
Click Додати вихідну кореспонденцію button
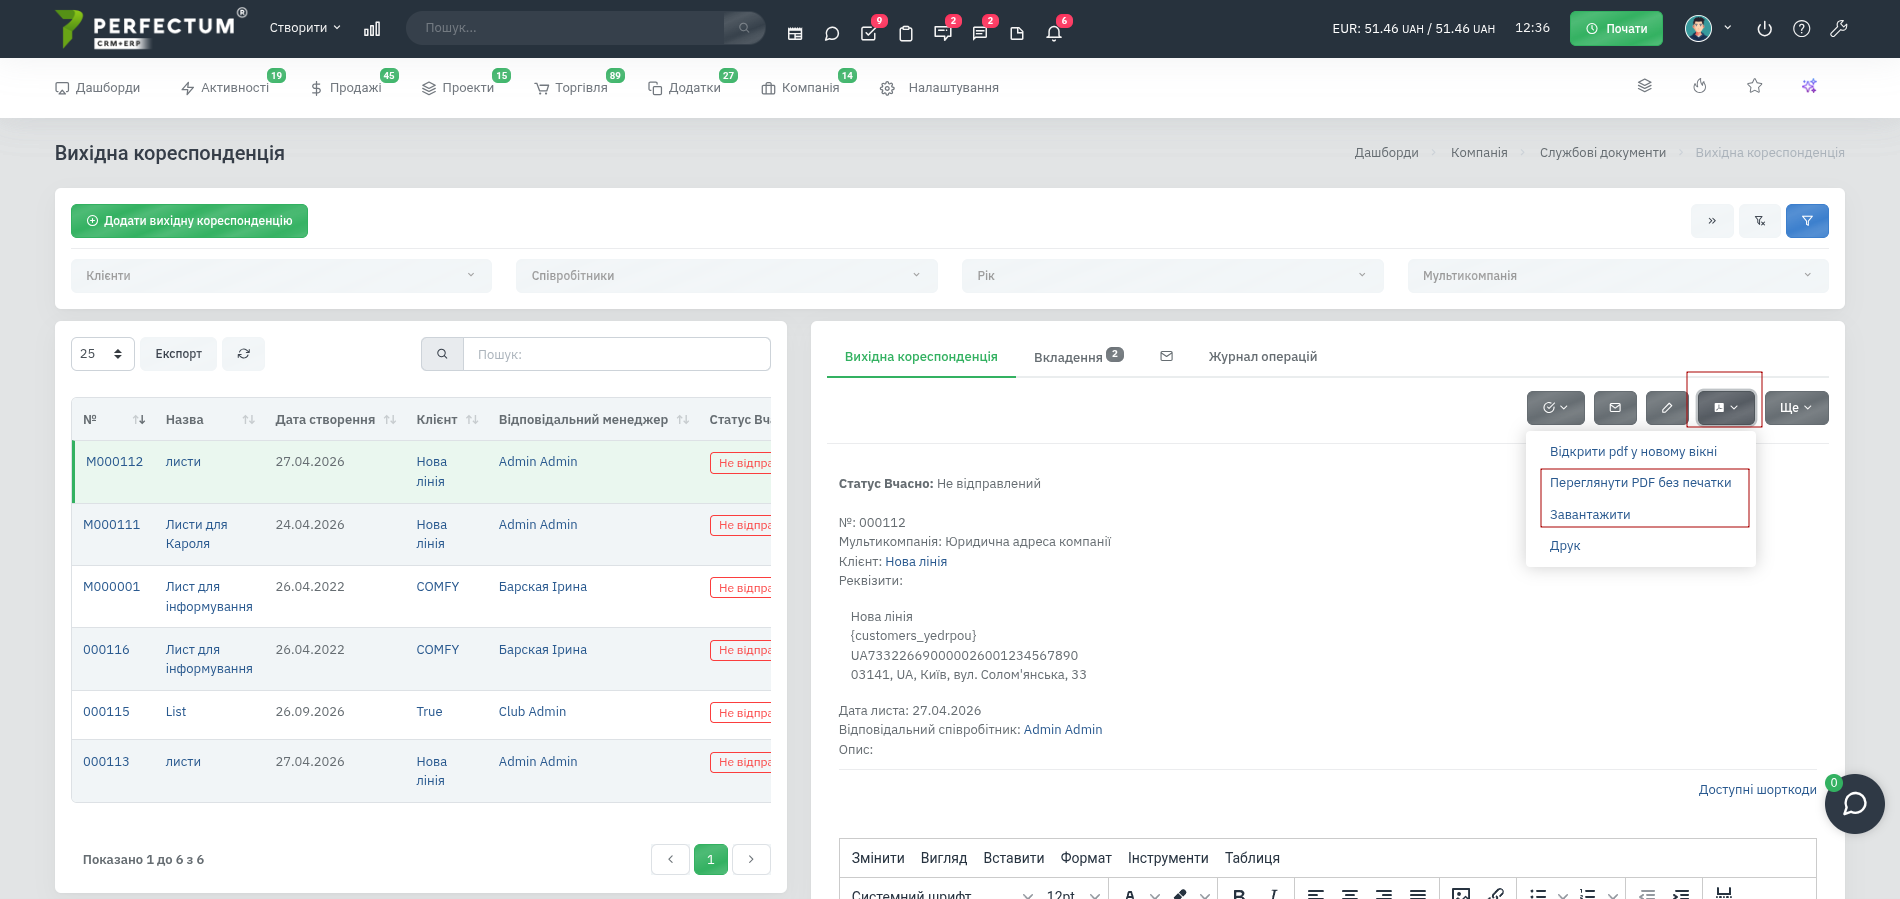pos(189,221)
